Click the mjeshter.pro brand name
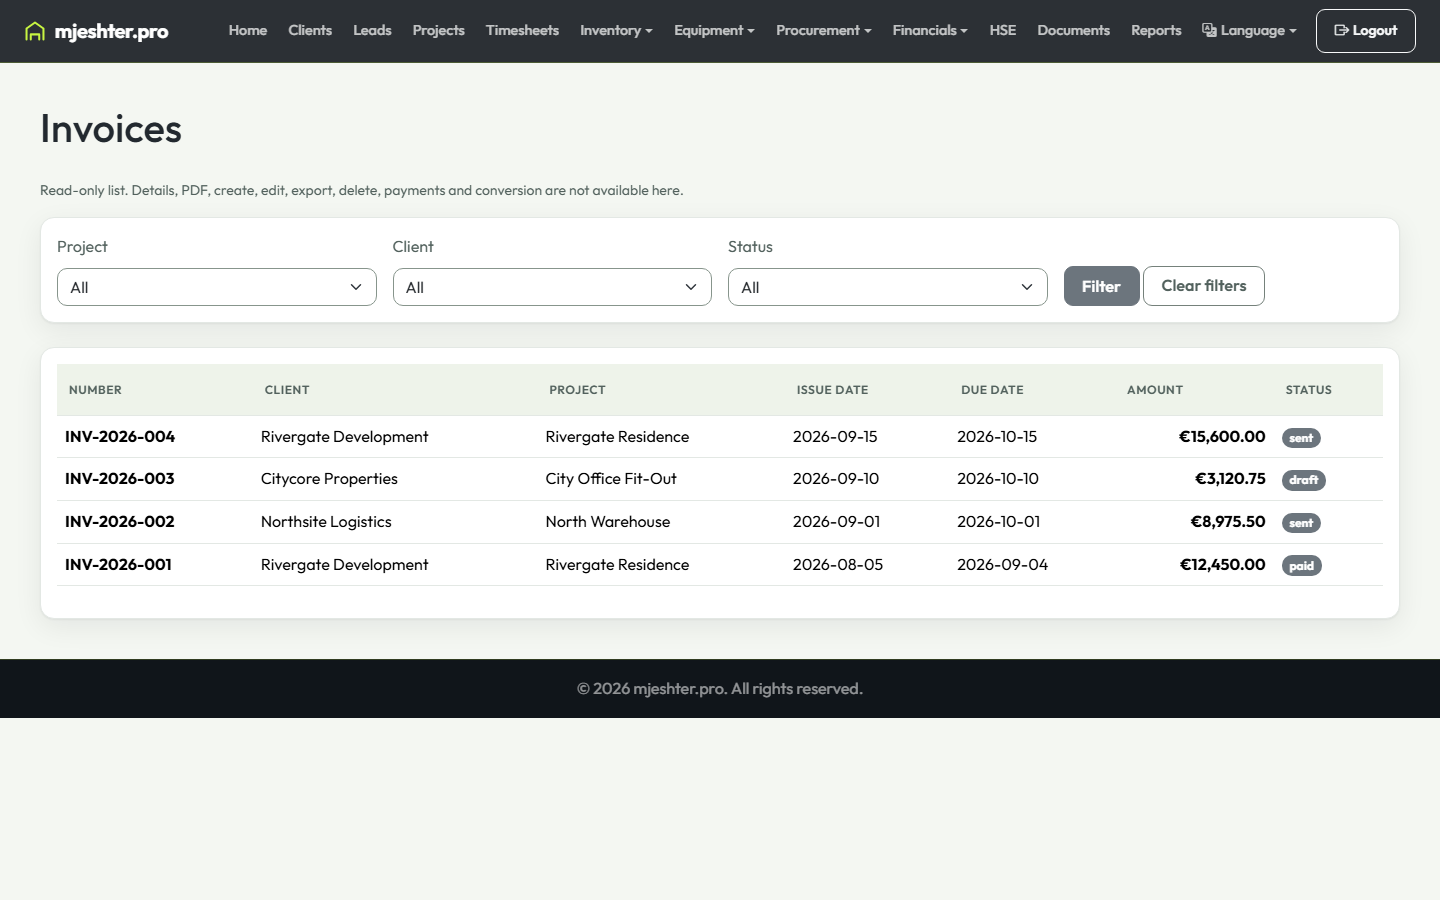This screenshot has height=900, width=1440. (111, 31)
